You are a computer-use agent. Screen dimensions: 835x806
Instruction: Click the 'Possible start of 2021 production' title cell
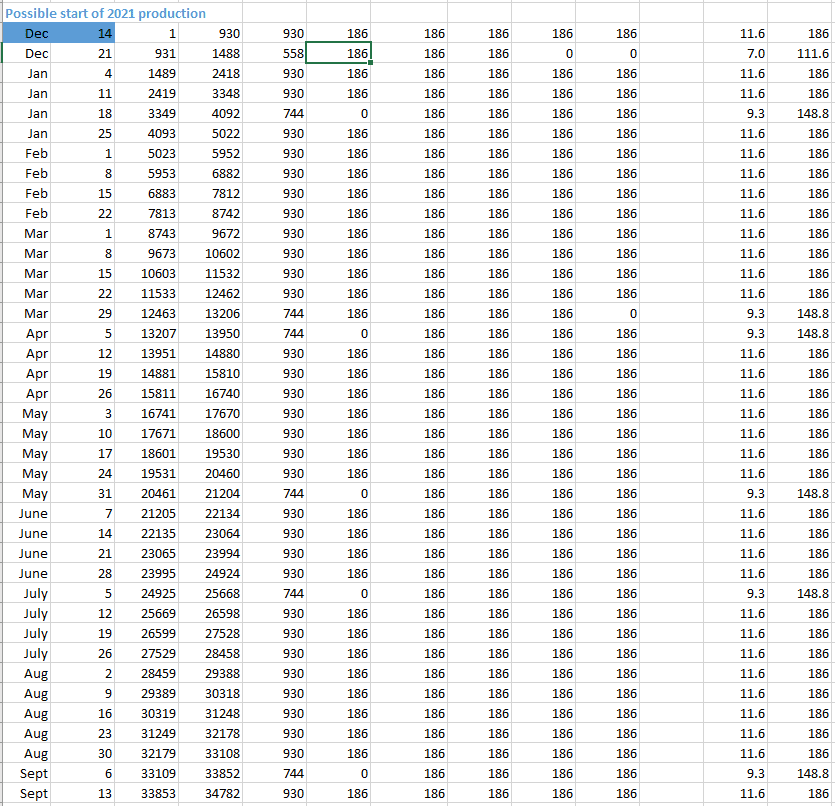point(105,13)
